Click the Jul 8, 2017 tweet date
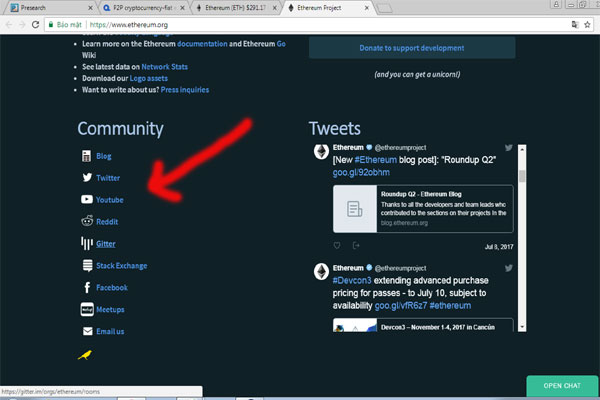The width and height of the screenshot is (600, 400). click(499, 247)
